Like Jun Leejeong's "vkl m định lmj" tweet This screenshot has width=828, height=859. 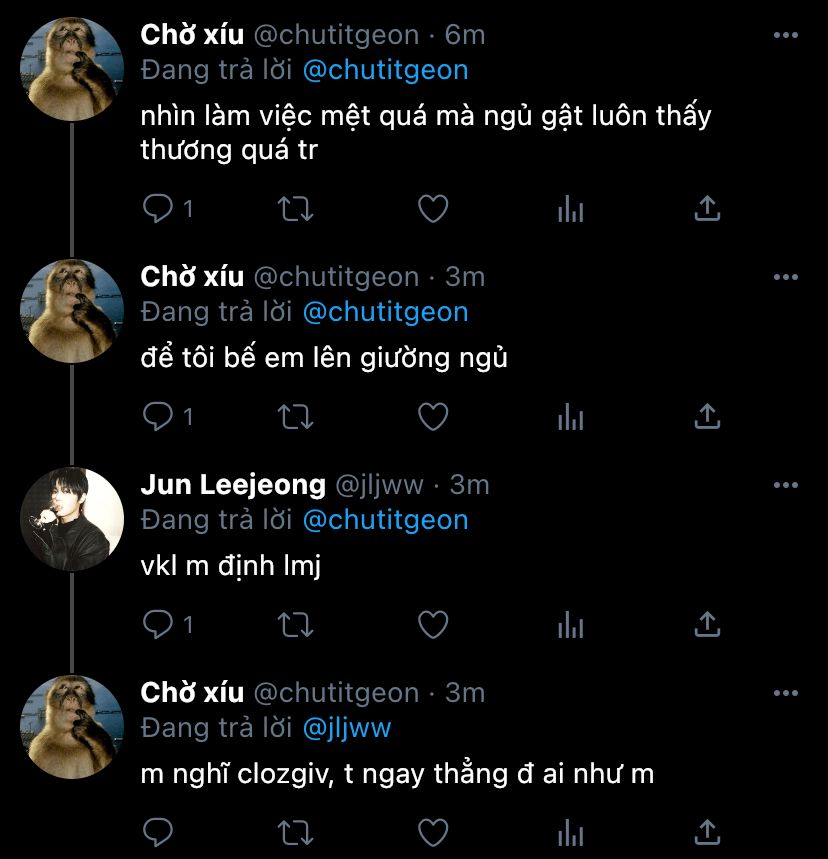(433, 625)
